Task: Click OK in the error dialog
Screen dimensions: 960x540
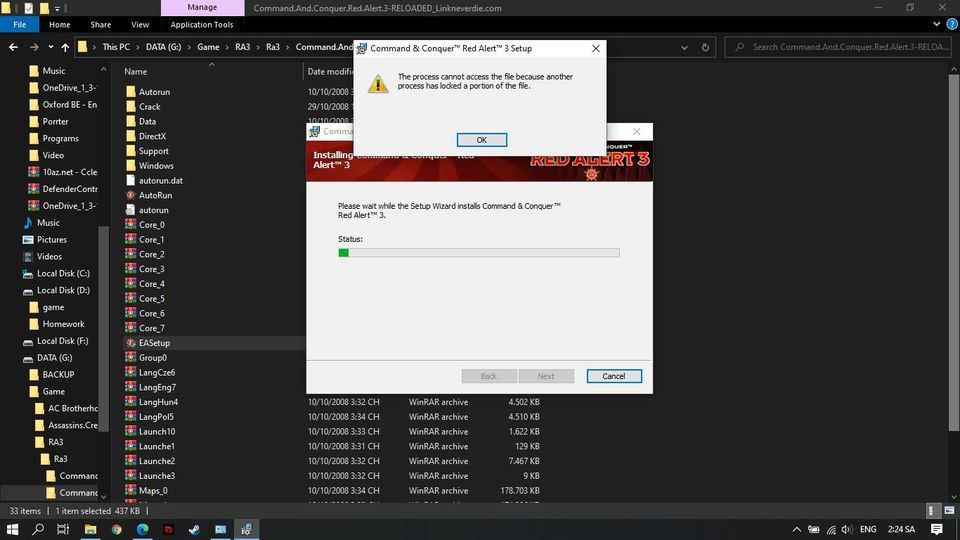Action: (481, 140)
